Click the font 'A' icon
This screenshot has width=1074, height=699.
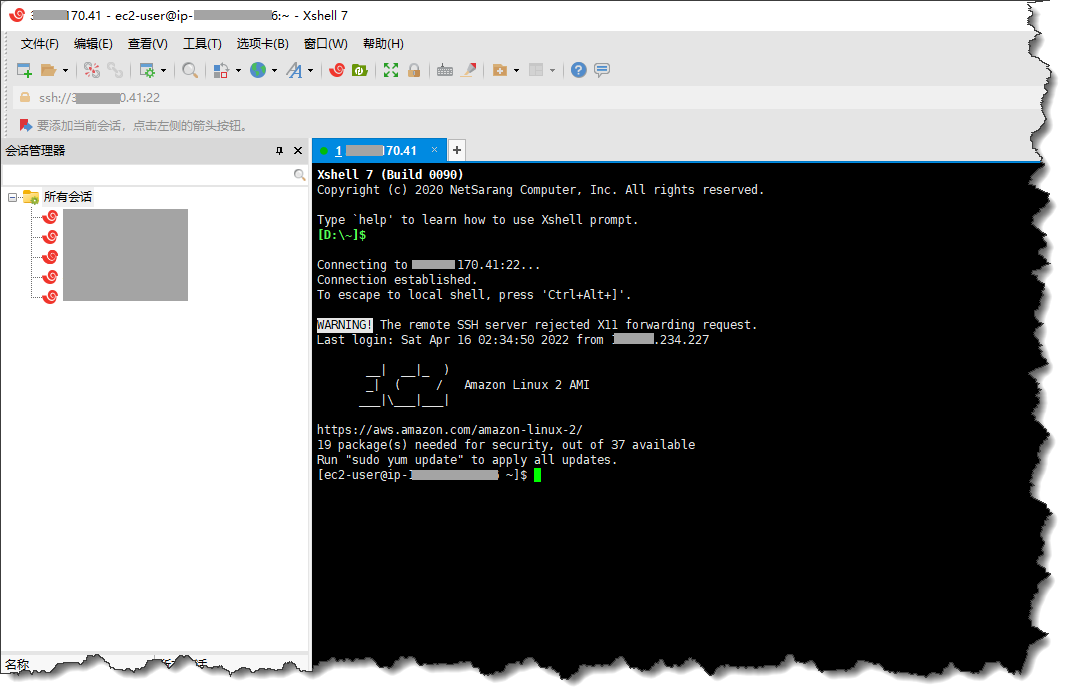pos(295,70)
